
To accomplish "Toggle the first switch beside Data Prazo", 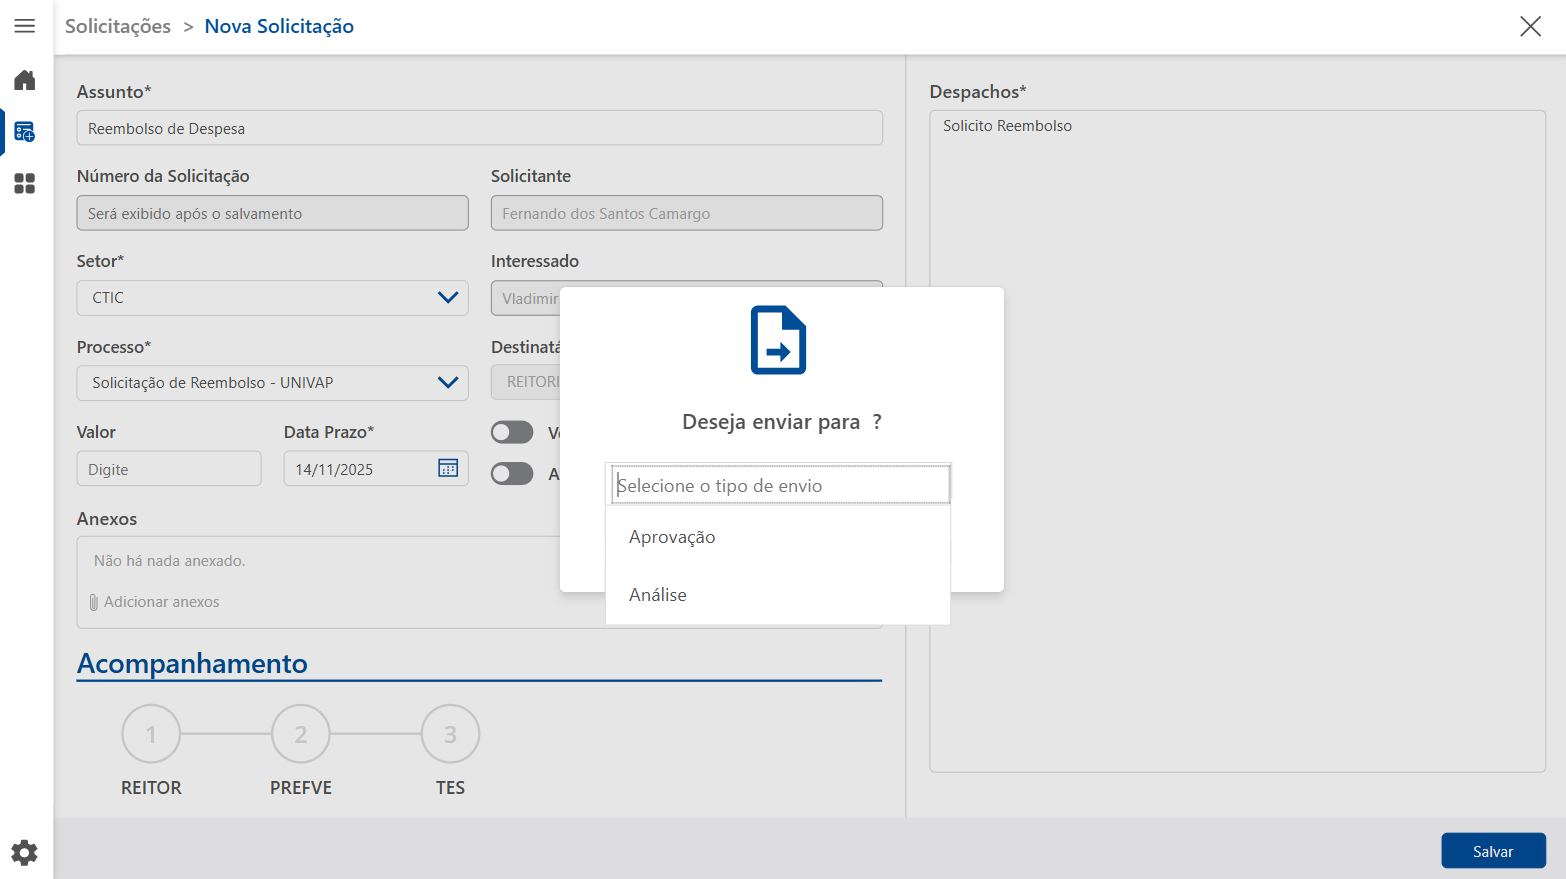I will click(512, 432).
